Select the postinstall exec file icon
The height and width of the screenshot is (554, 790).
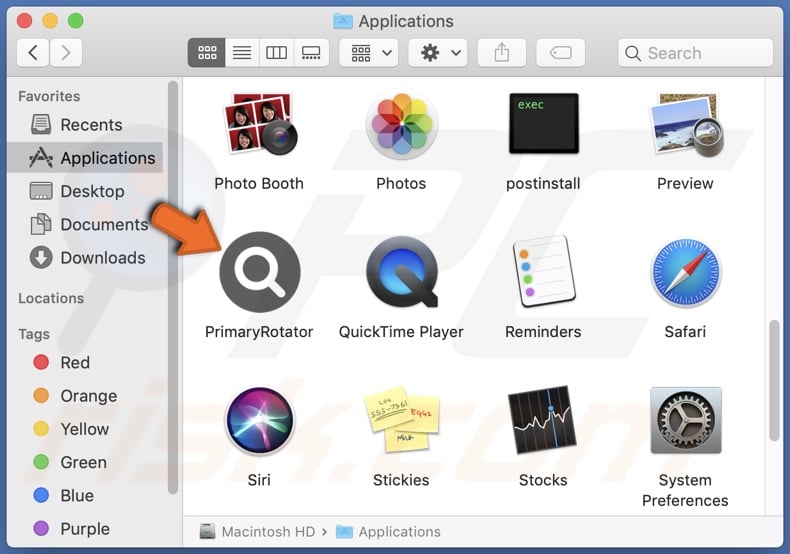[544, 123]
